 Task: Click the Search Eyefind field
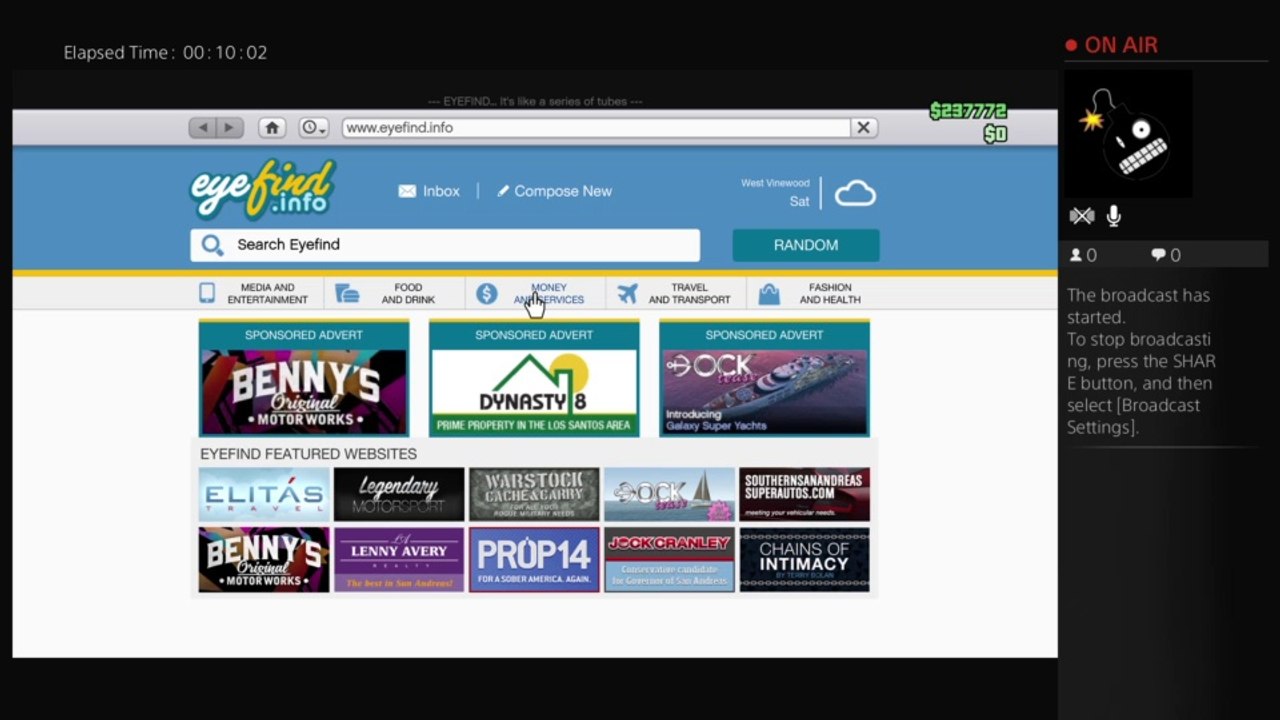coord(445,245)
